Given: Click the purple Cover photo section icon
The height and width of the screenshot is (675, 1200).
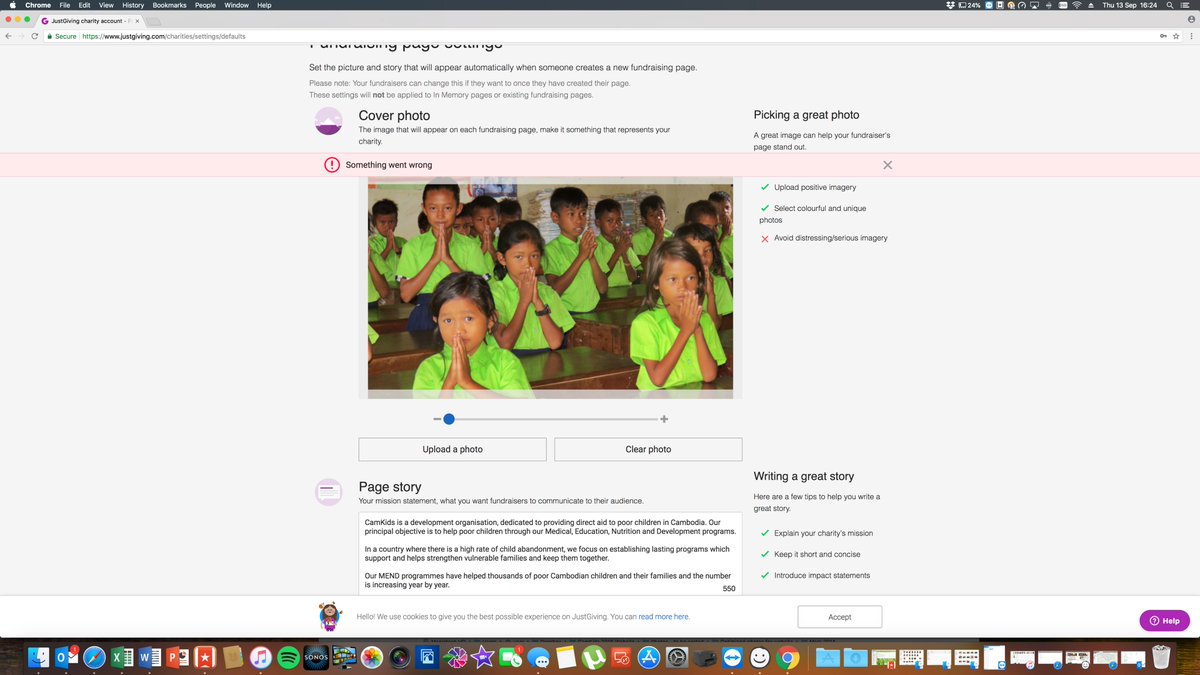Looking at the screenshot, I should [328, 121].
